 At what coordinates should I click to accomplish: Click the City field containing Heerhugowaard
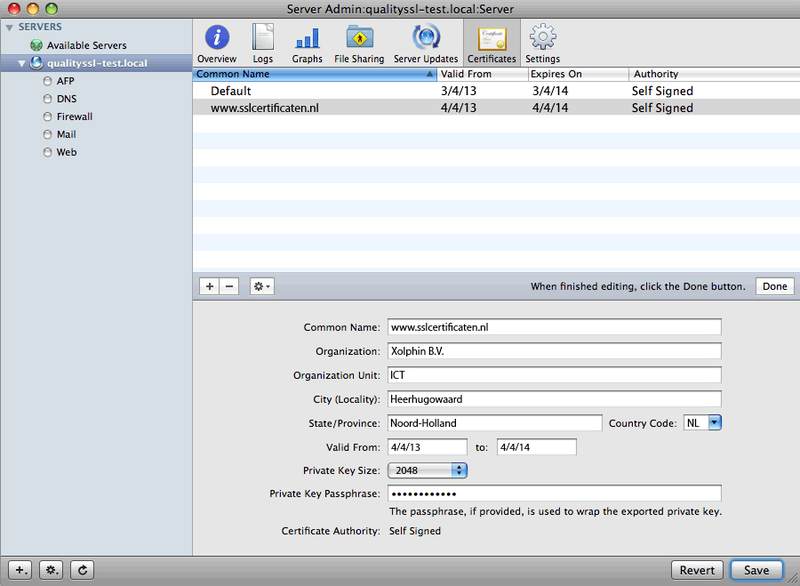[x=555, y=399]
